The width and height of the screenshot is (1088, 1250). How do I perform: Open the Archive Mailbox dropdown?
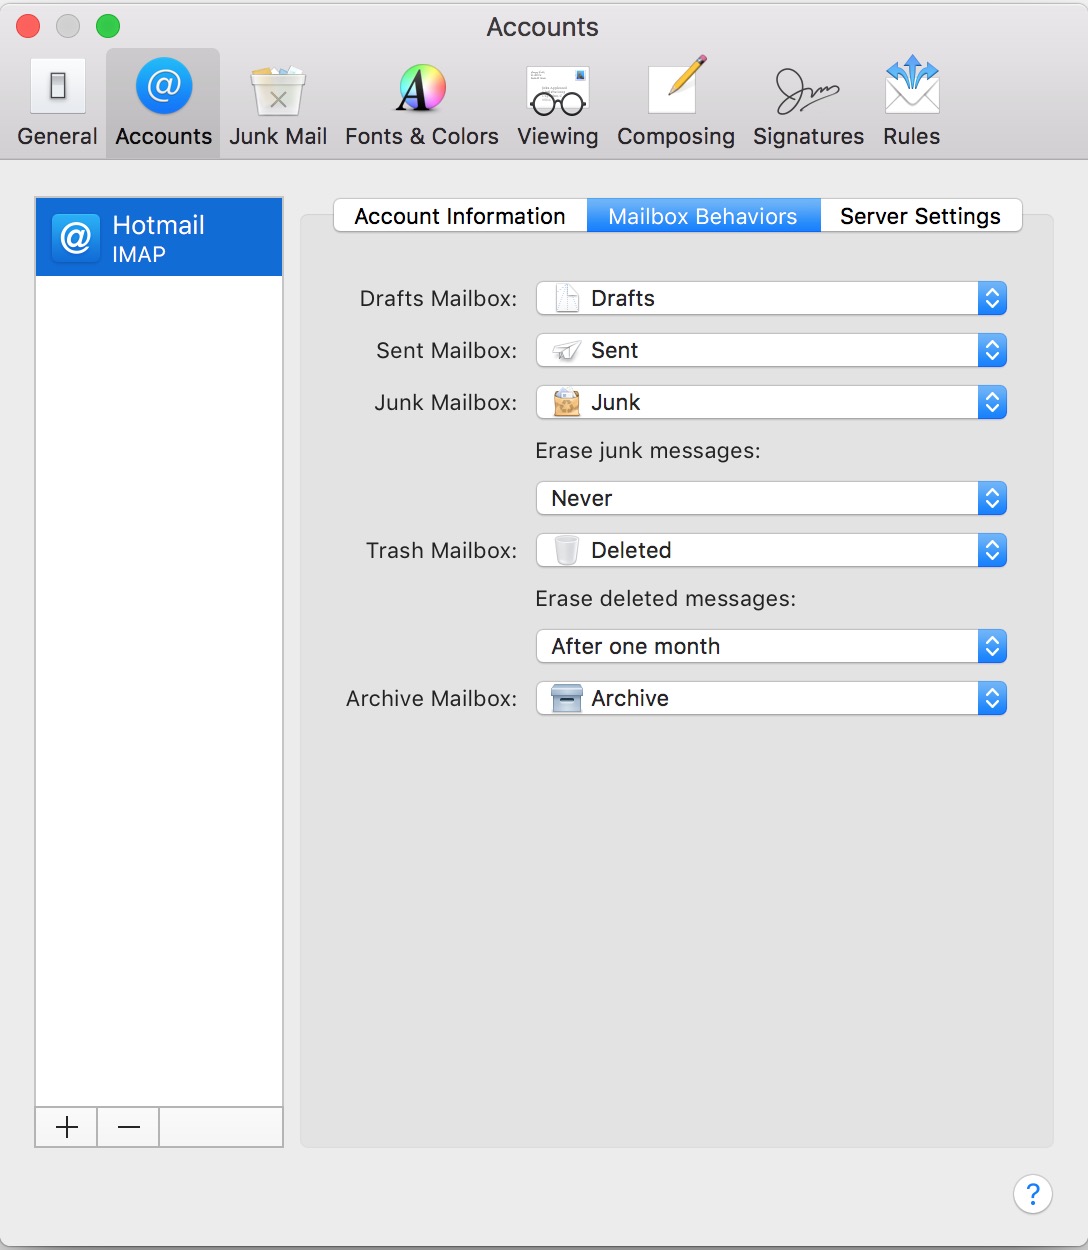[x=771, y=698]
